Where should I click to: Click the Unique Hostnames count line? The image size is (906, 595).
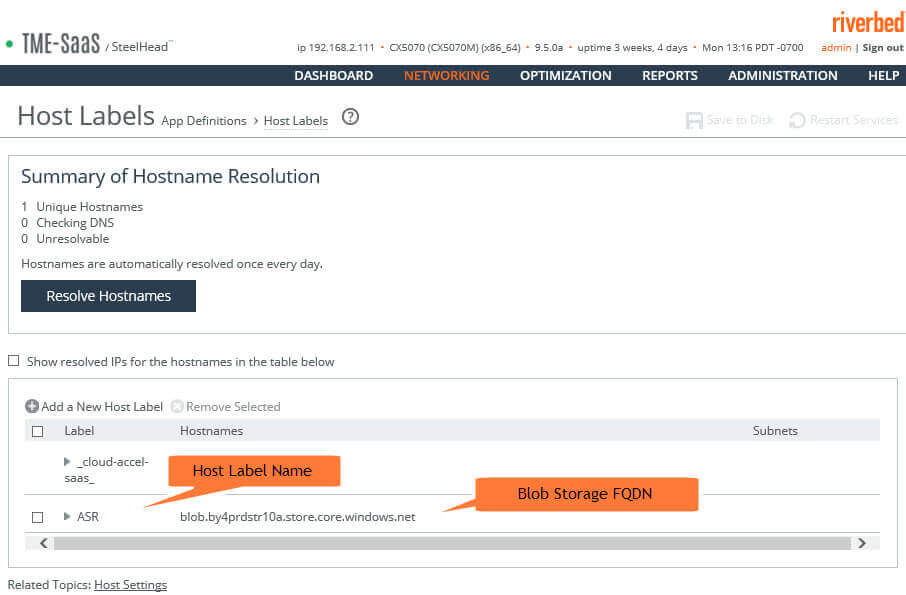click(82, 207)
